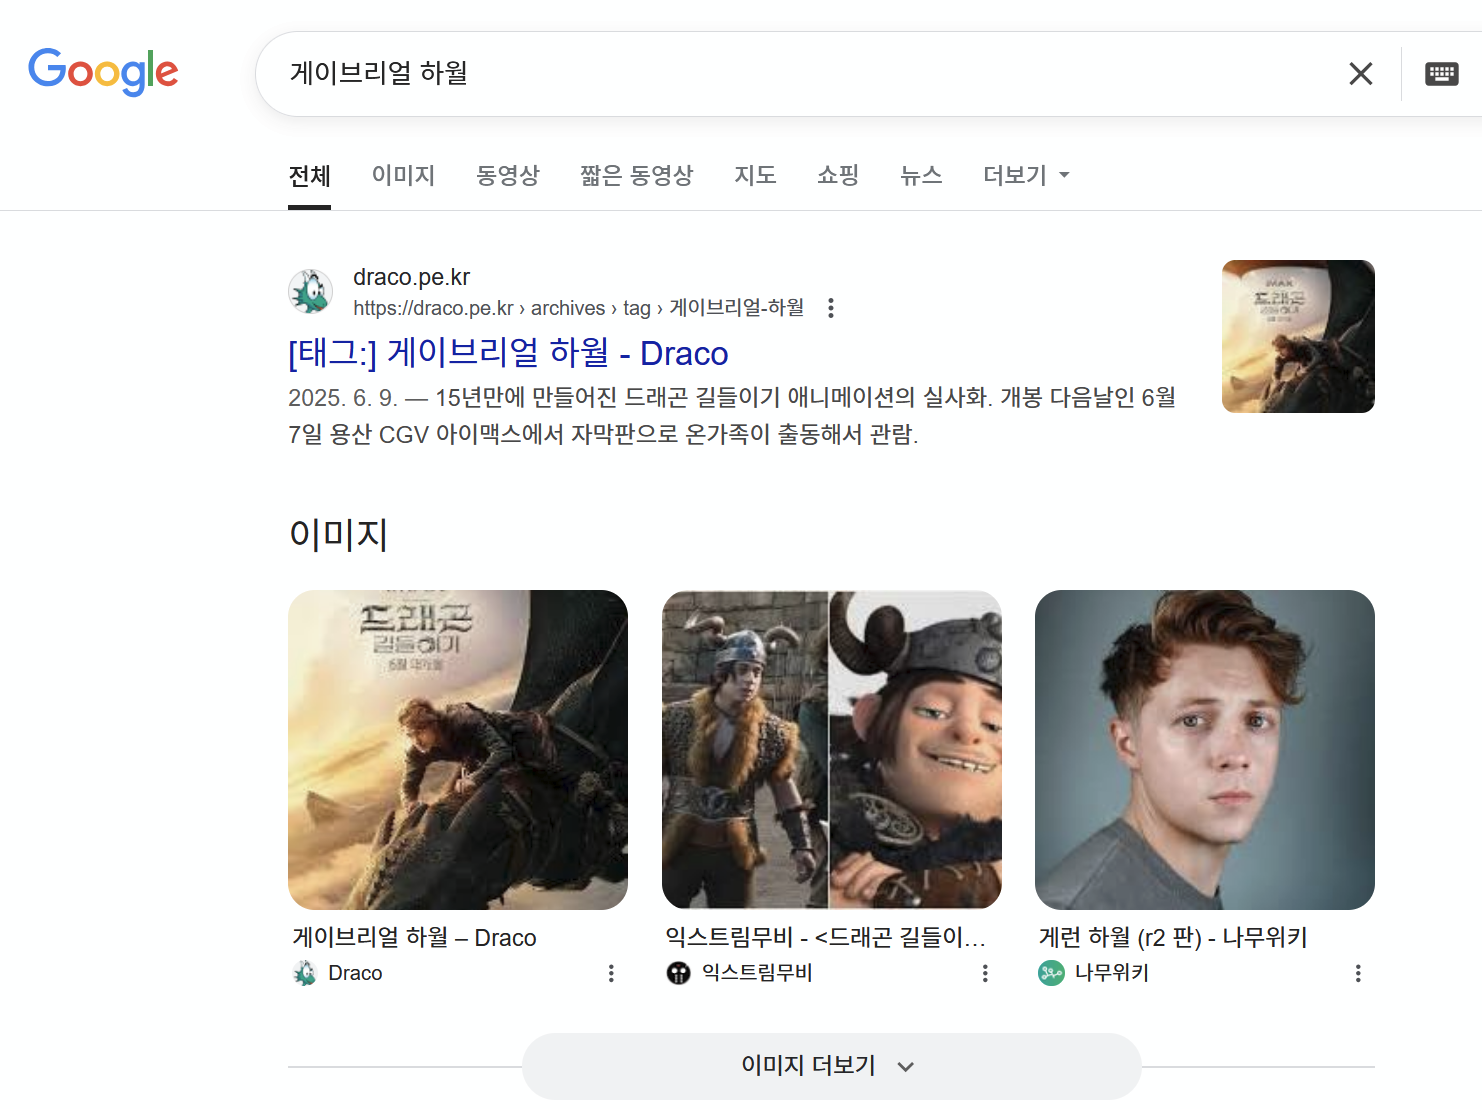Open more options for the Draco image
This screenshot has width=1482, height=1109.
pyautogui.click(x=612, y=973)
